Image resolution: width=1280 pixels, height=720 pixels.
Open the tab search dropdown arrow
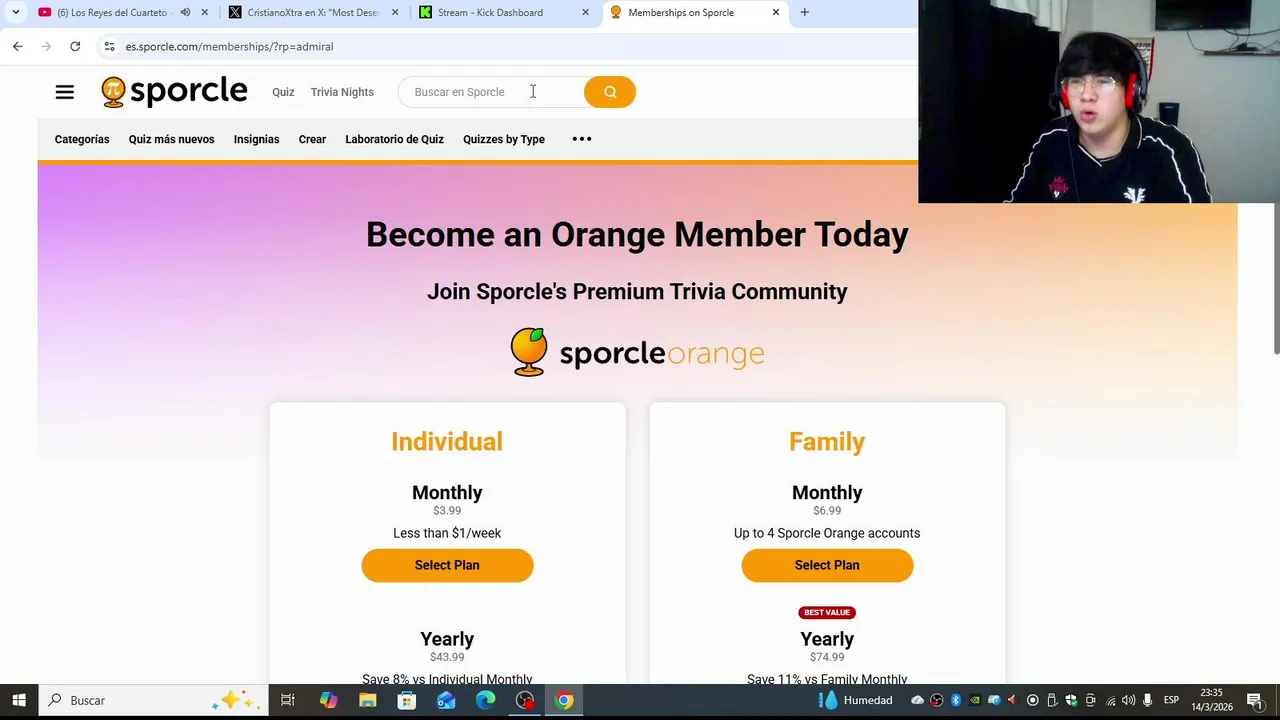(15, 12)
